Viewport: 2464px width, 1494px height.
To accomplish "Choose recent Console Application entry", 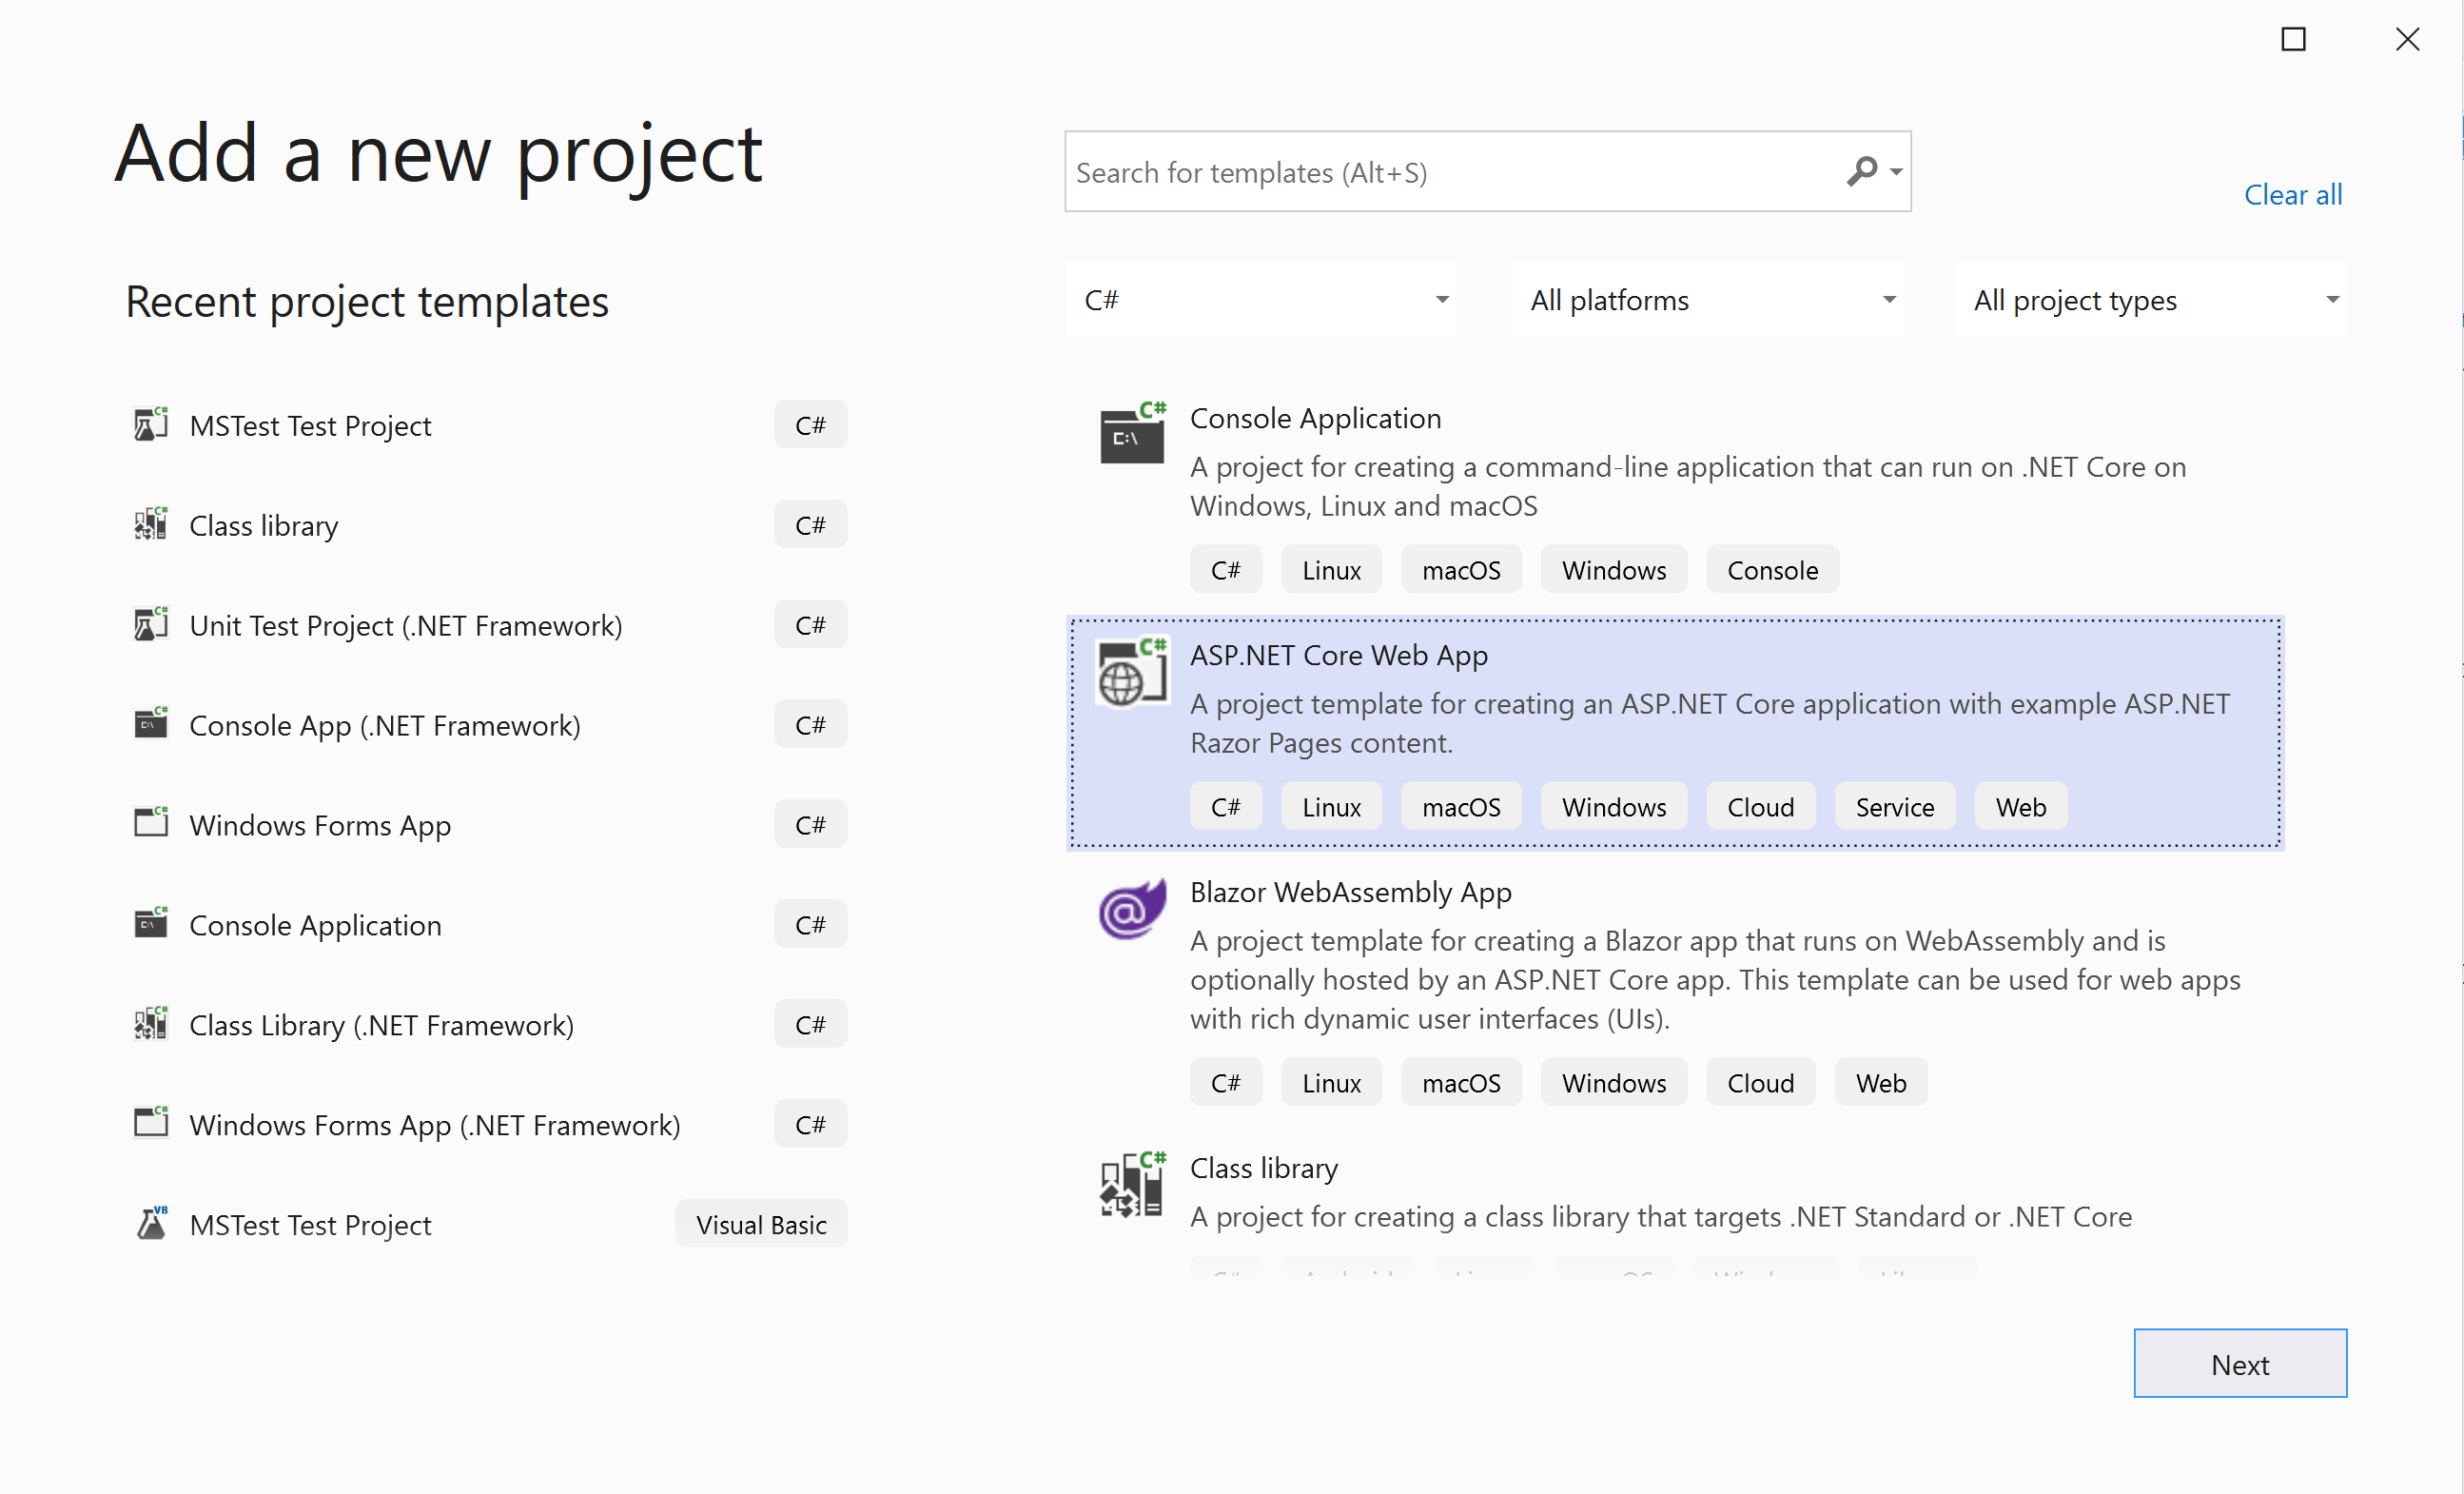I will pyautogui.click(x=490, y=925).
